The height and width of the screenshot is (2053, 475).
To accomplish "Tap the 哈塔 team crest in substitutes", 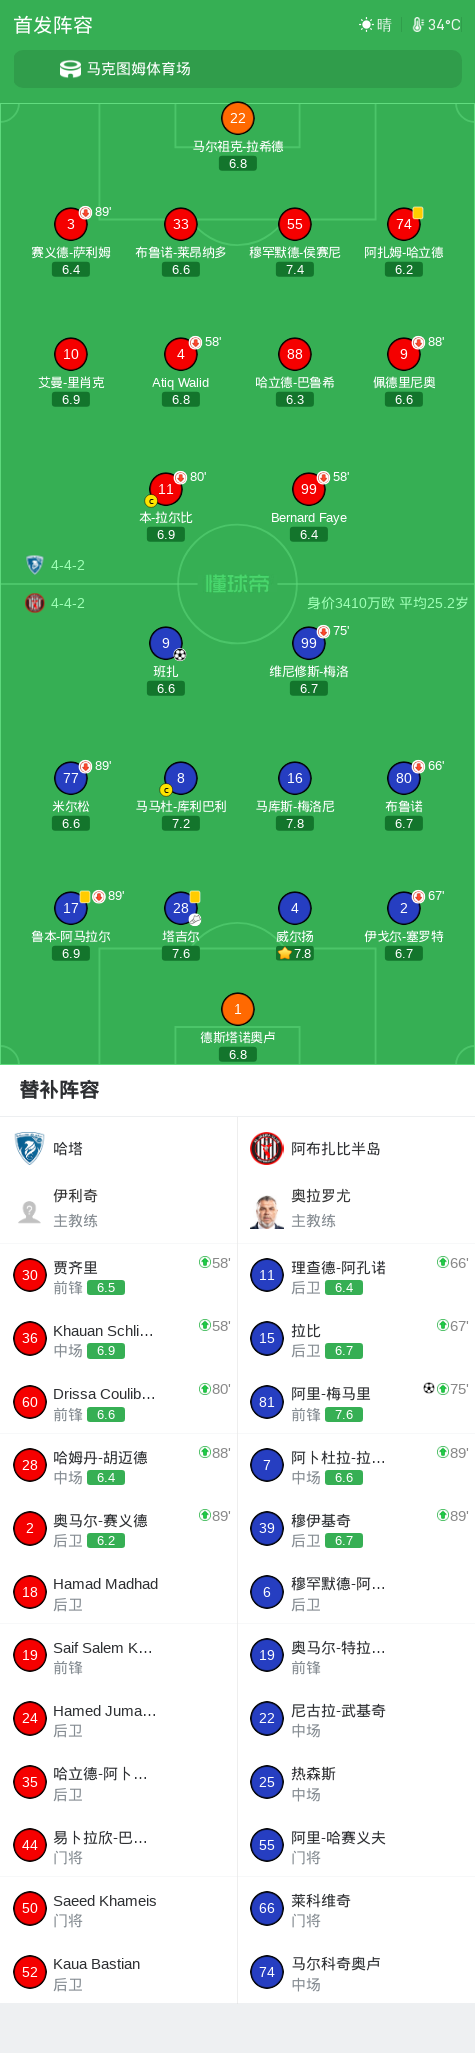I will pos(30,1148).
